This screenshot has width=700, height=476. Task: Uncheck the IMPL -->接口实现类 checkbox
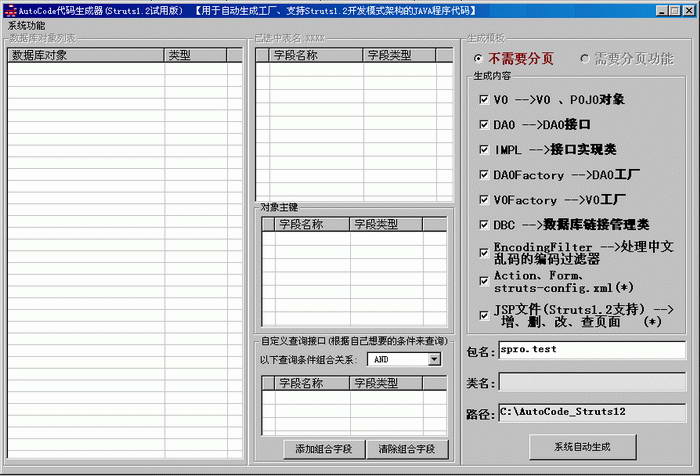pyautogui.click(x=483, y=149)
